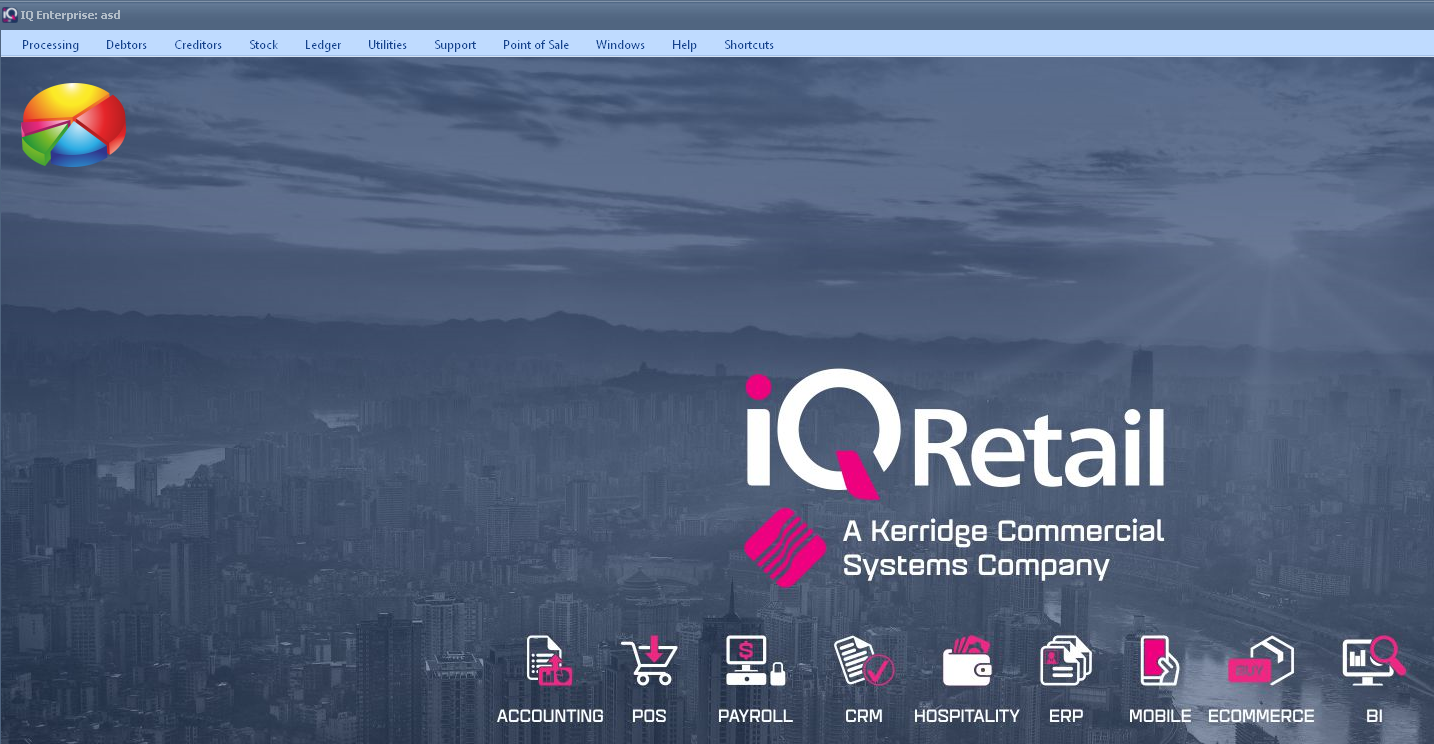Open the Processing menu
This screenshot has height=744, width=1434.
[50, 44]
